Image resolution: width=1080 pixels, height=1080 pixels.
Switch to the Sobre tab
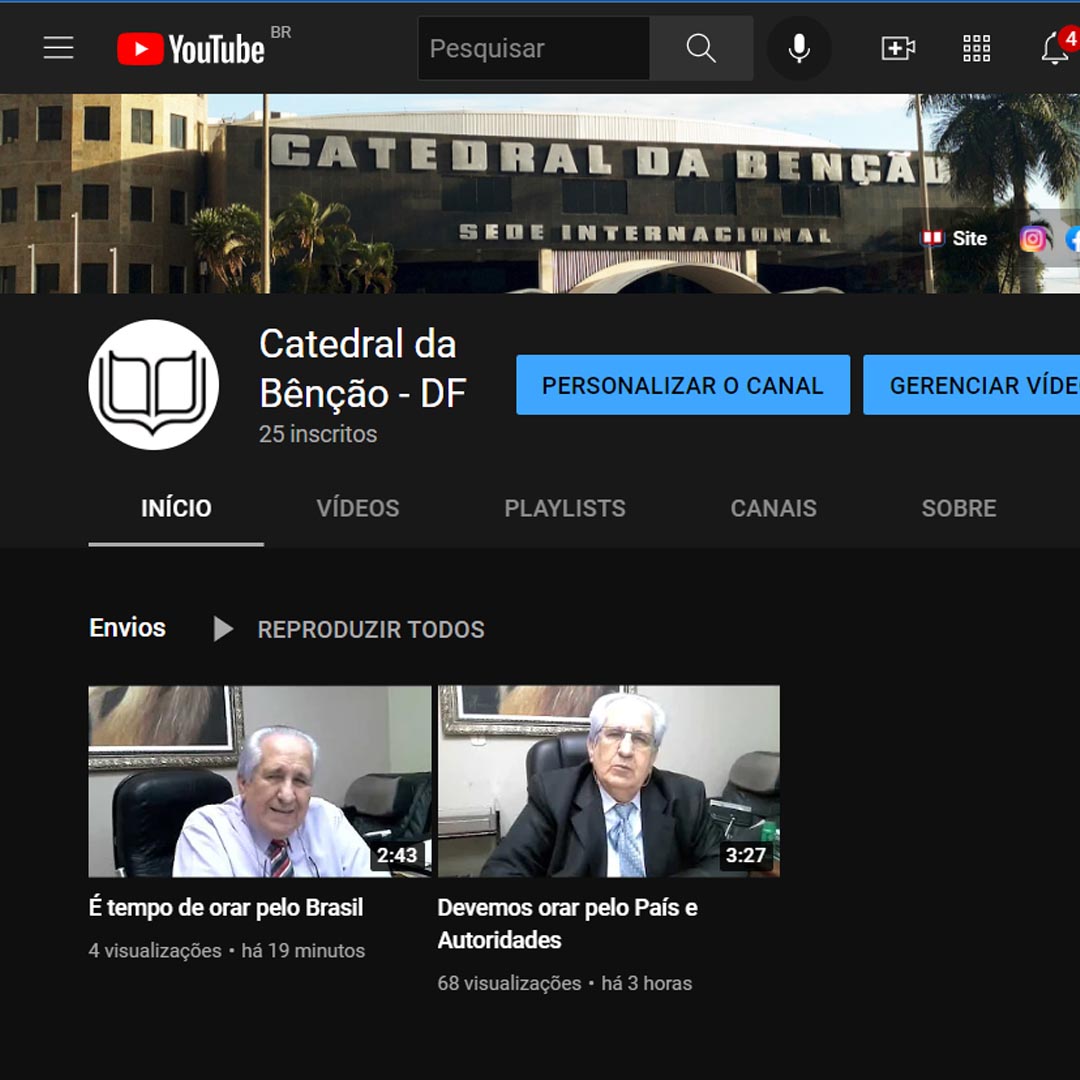click(x=959, y=508)
